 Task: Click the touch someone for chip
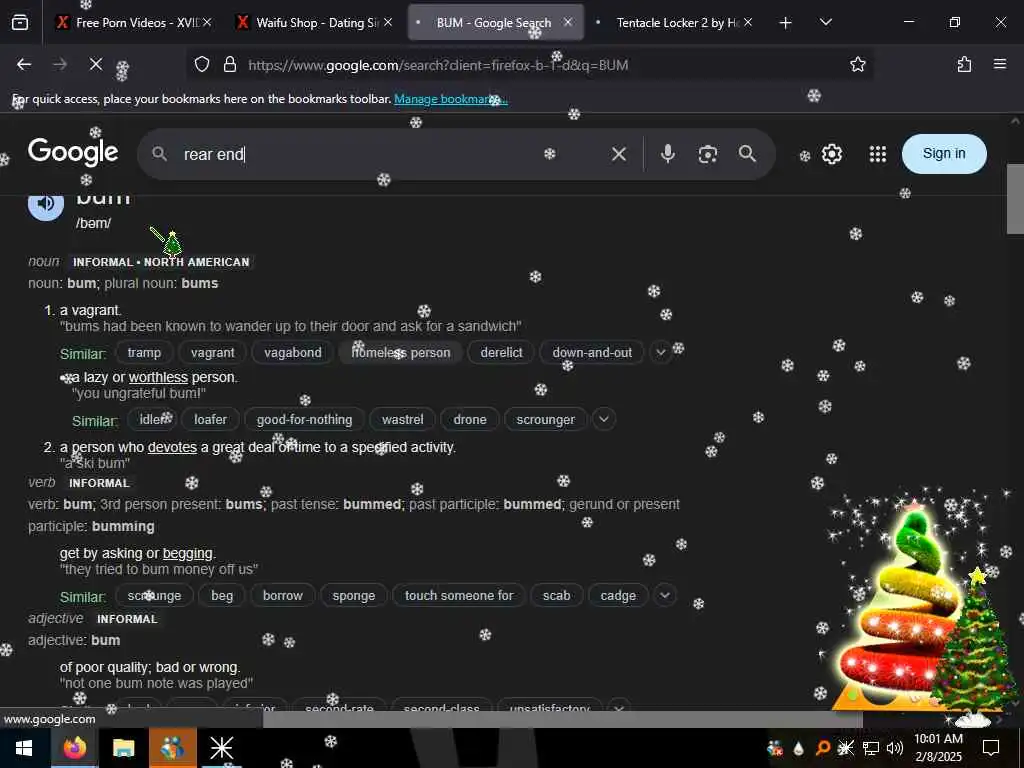coord(458,596)
